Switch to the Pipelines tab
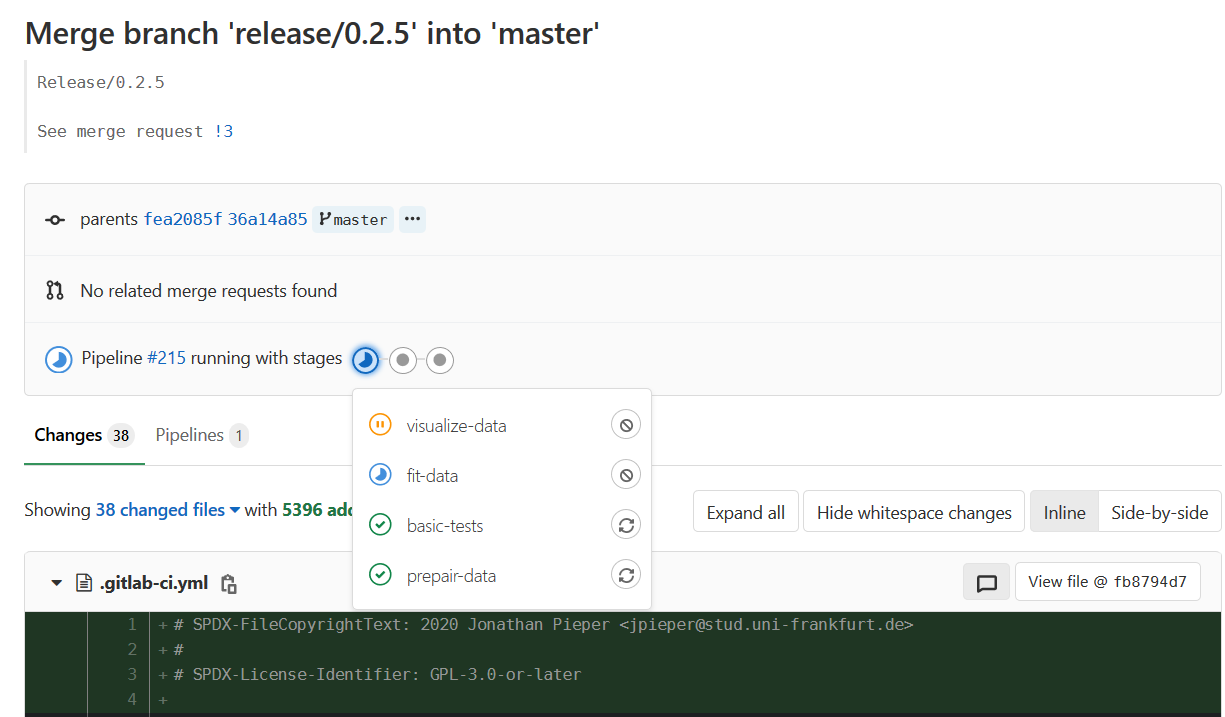 pos(190,434)
